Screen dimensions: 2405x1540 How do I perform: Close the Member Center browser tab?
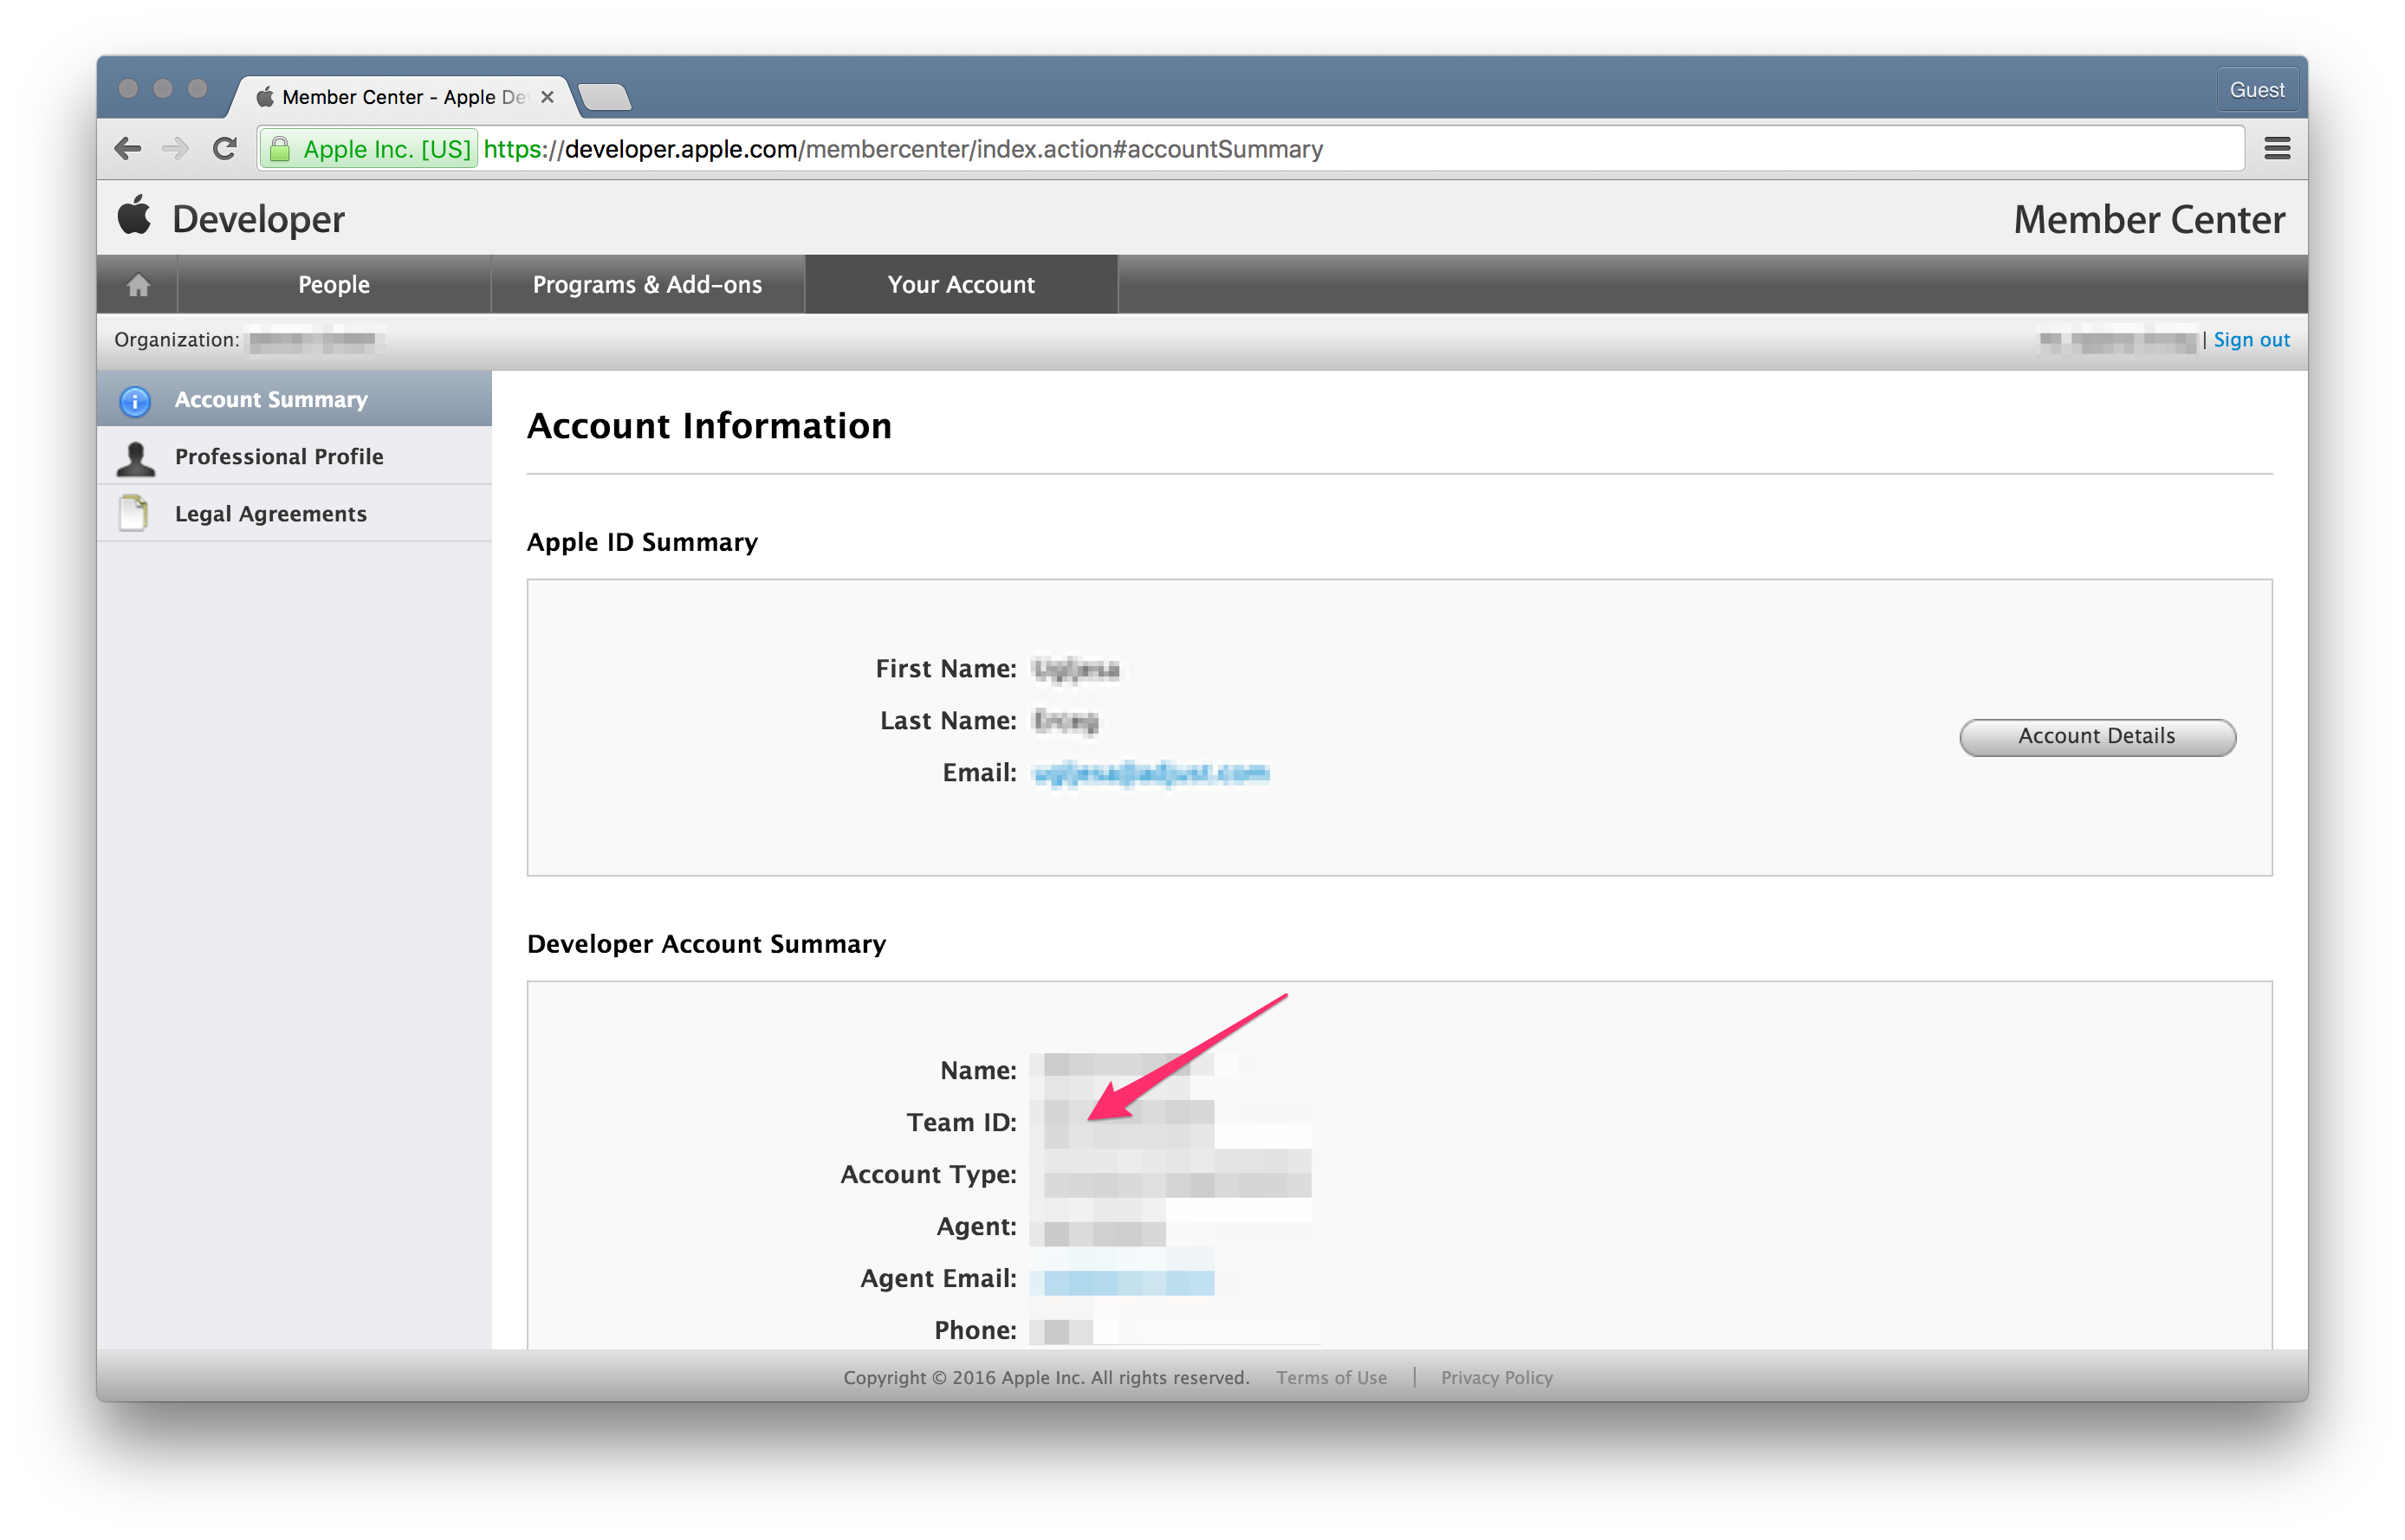click(x=547, y=97)
